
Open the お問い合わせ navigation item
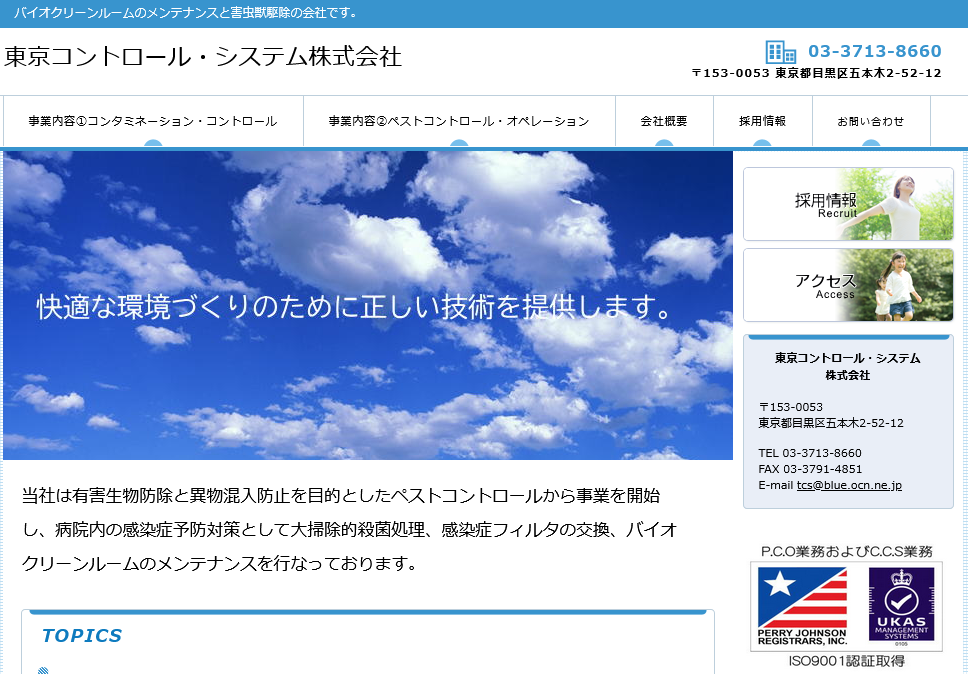[x=871, y=121]
